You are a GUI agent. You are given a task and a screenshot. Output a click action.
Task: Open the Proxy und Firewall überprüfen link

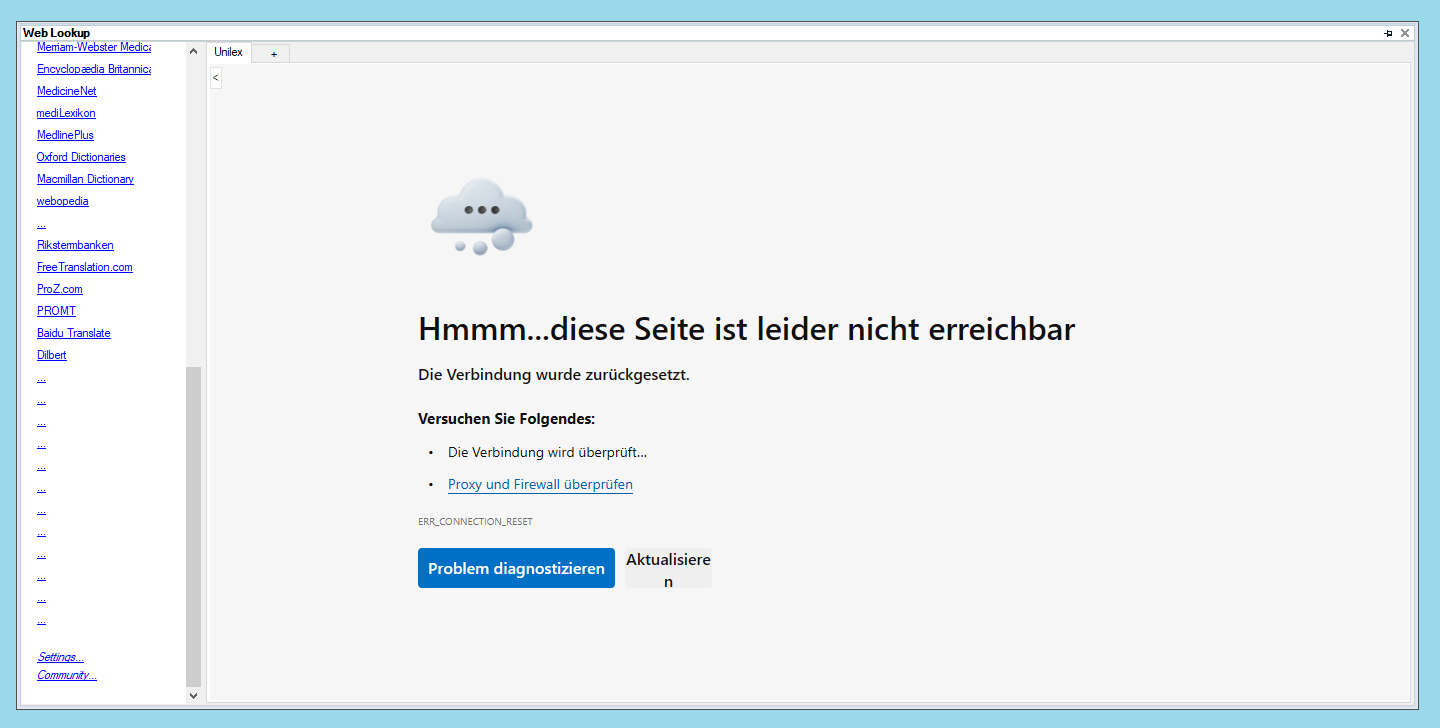pyautogui.click(x=540, y=484)
